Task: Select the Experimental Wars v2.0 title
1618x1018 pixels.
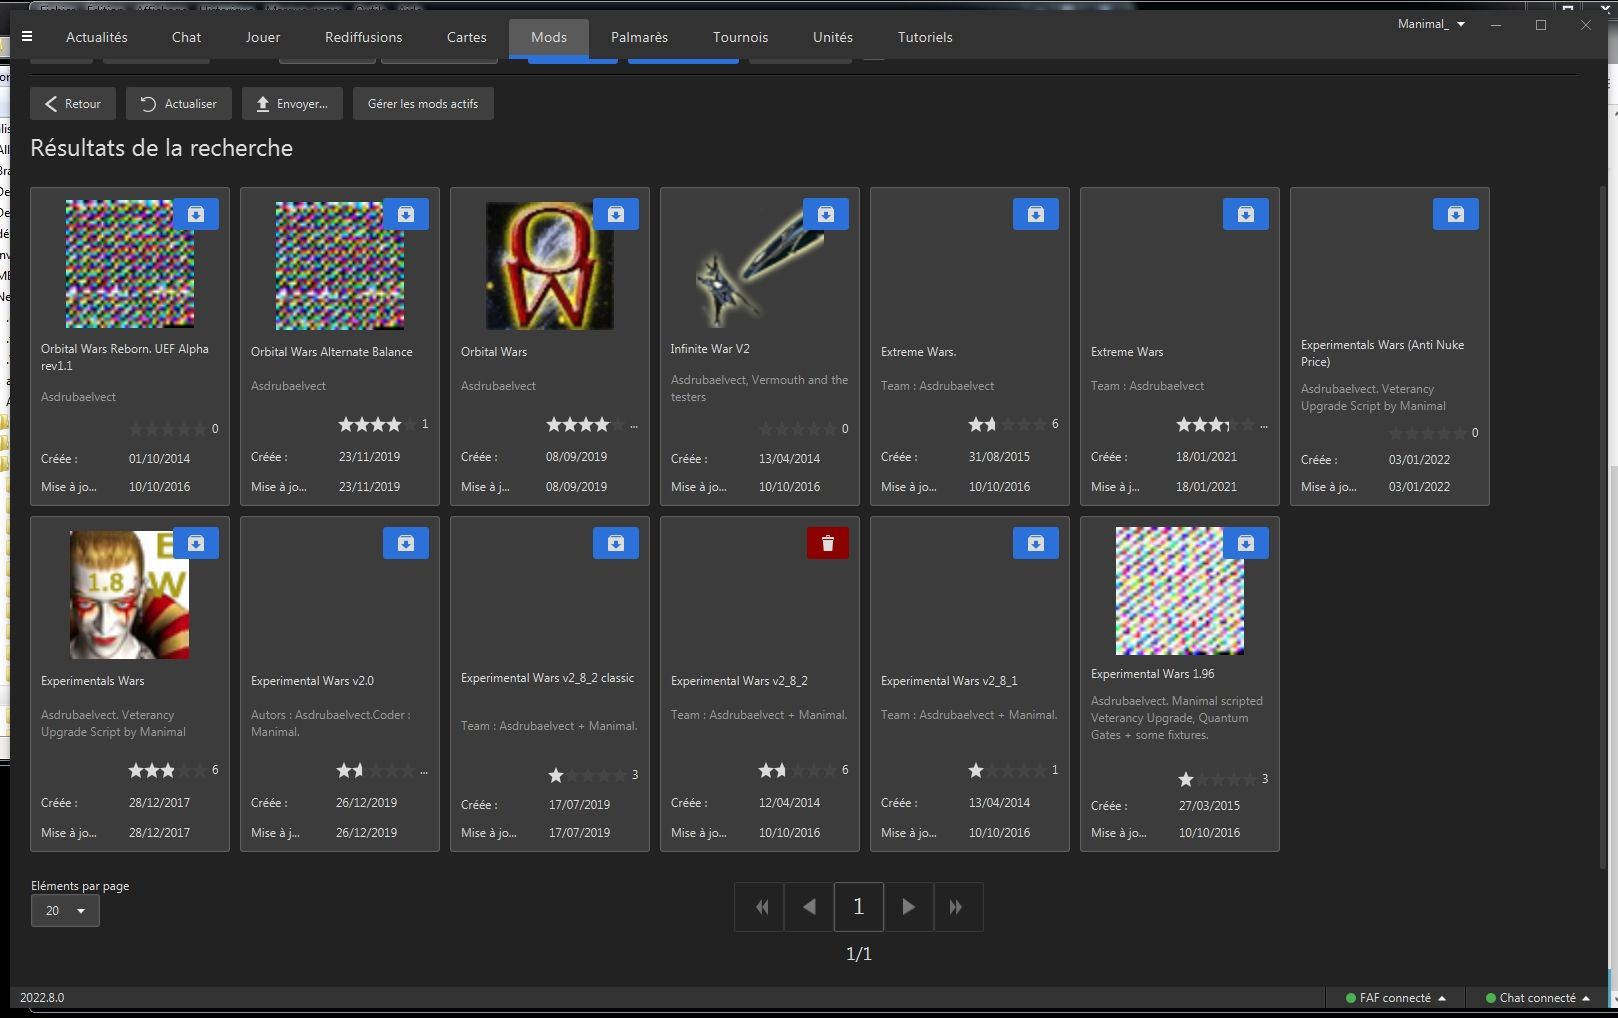Action: coord(312,681)
